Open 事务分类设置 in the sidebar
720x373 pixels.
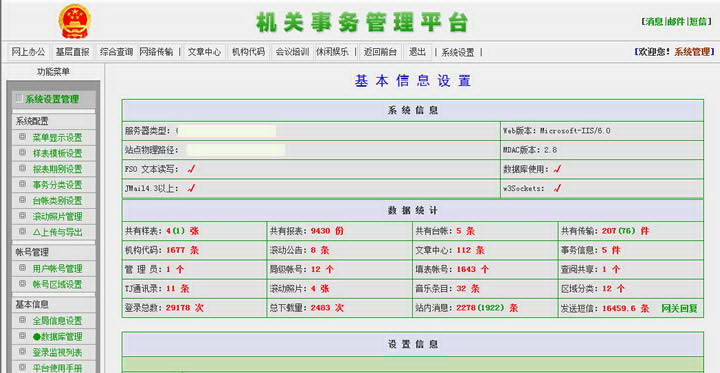pos(57,185)
